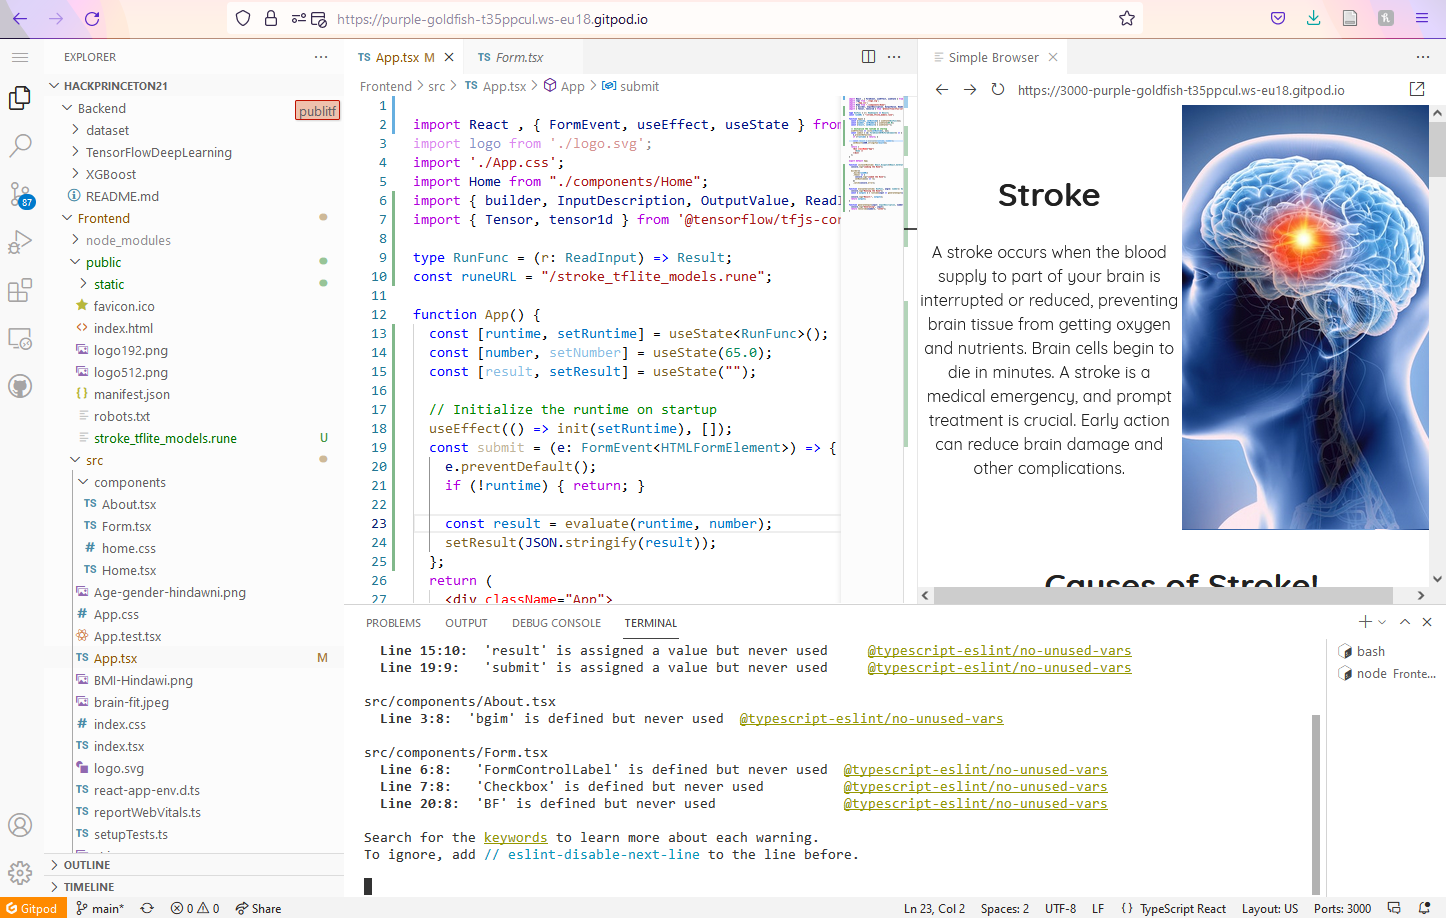Reload the browser page
The width and height of the screenshot is (1446, 918).
click(92, 18)
